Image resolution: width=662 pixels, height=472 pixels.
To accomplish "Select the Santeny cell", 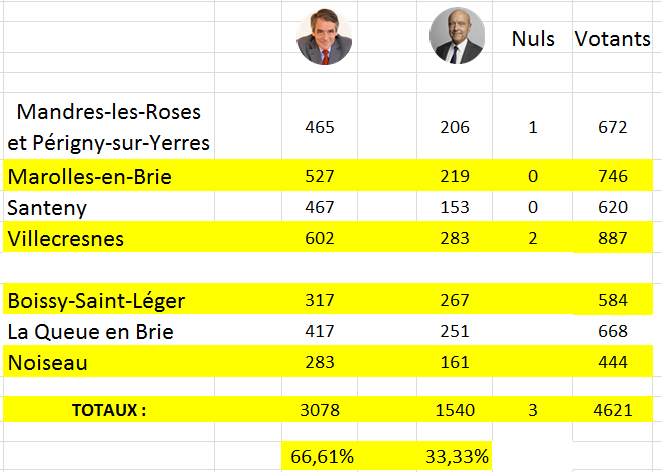I will (109, 206).
